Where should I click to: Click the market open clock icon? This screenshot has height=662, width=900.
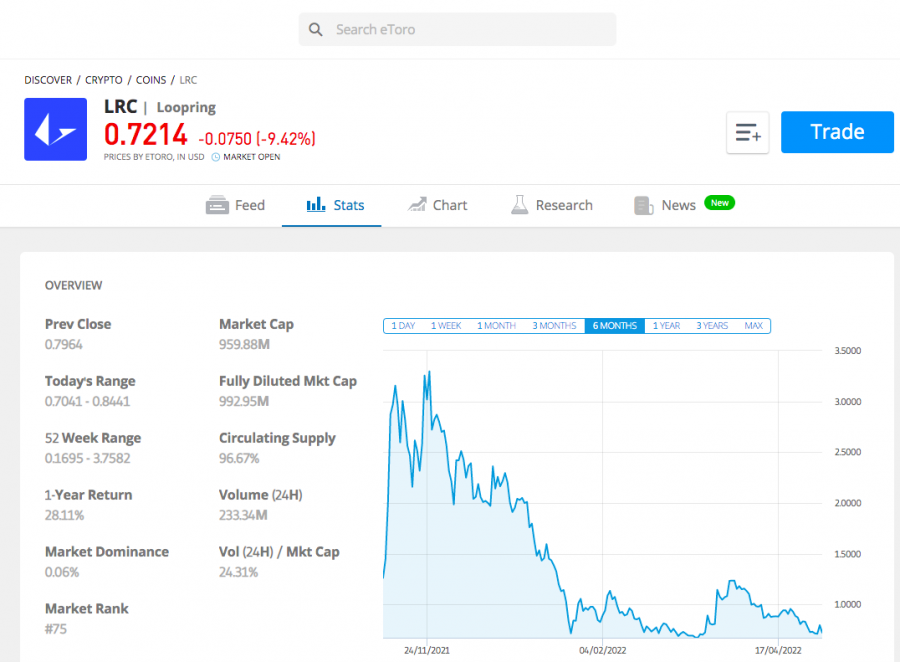click(216, 157)
